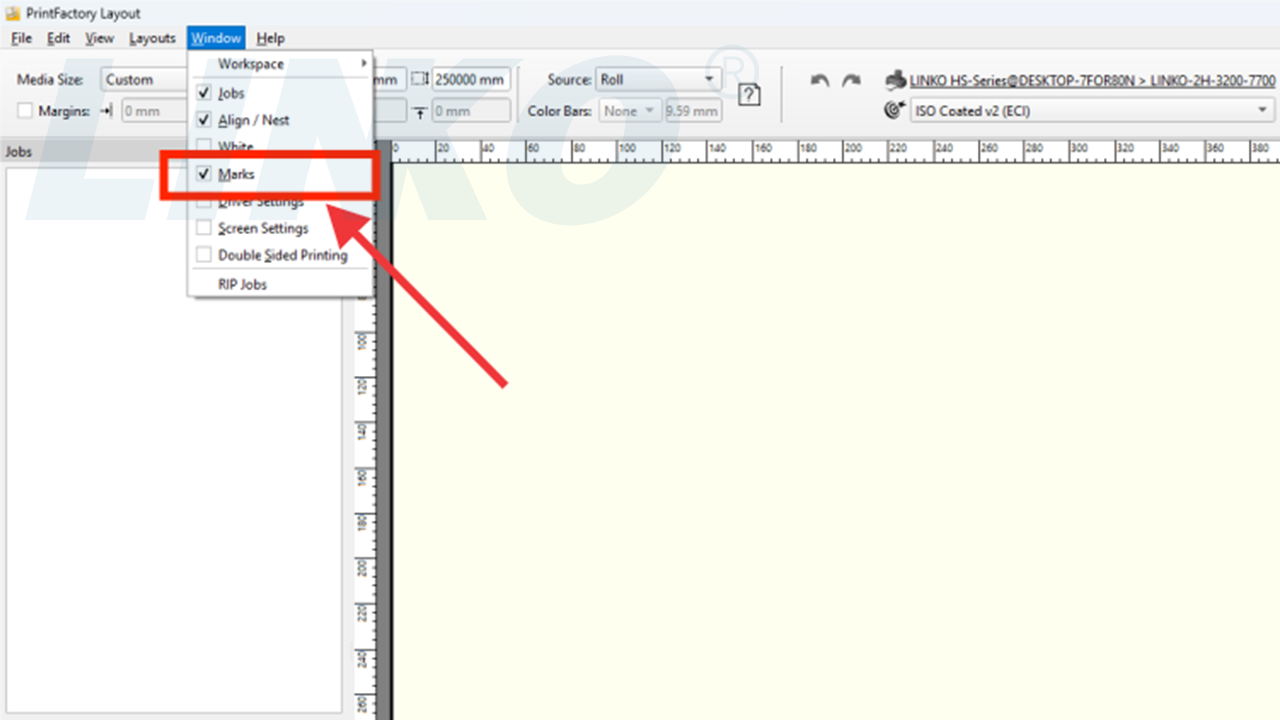
Task: Click the color profile icon beside ISO Coated
Action: click(x=895, y=110)
